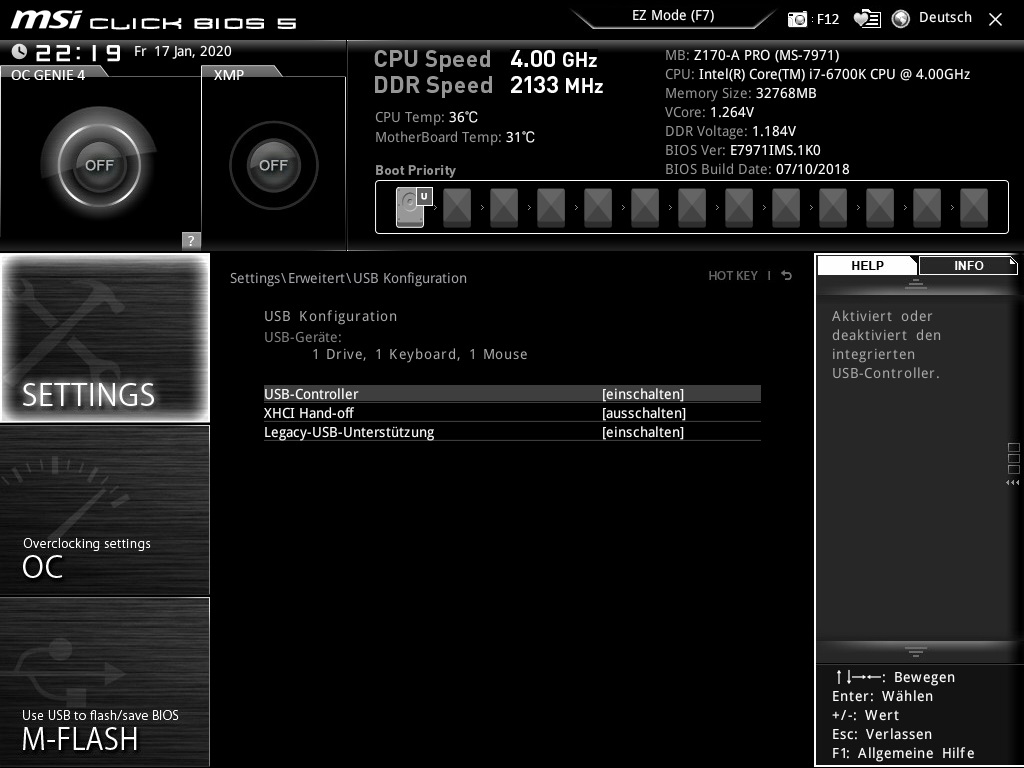Switch to EZ Mode (F7)
Screen dimensions: 1024x768
coord(673,16)
